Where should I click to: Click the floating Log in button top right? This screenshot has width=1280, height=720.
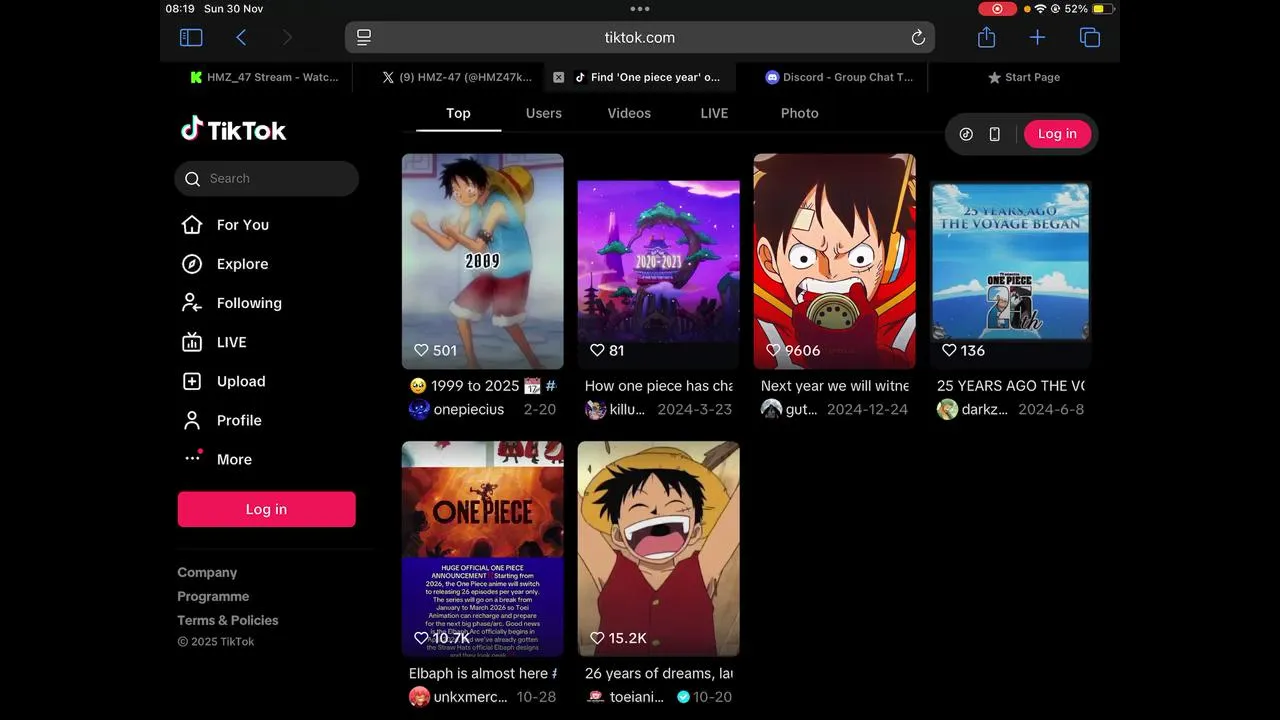[1057, 134]
